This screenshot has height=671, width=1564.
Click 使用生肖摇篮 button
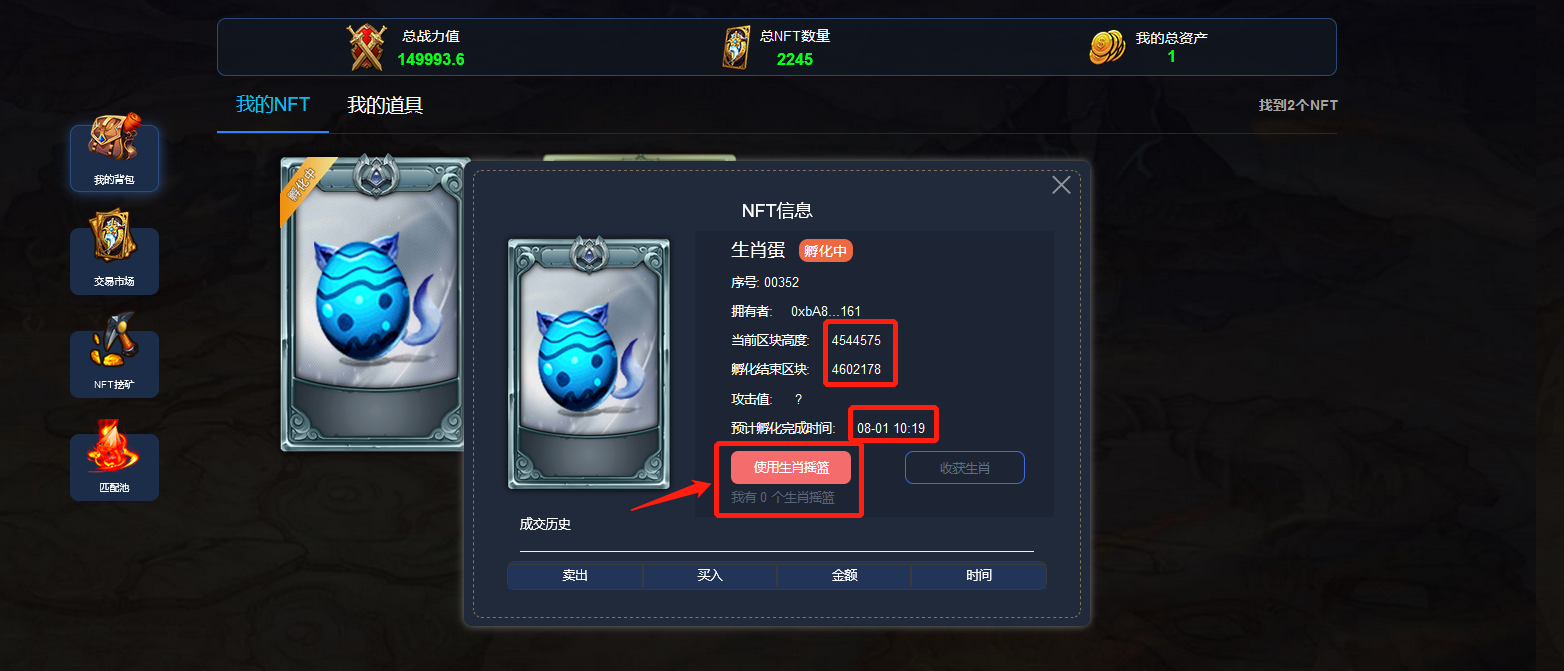pos(790,467)
